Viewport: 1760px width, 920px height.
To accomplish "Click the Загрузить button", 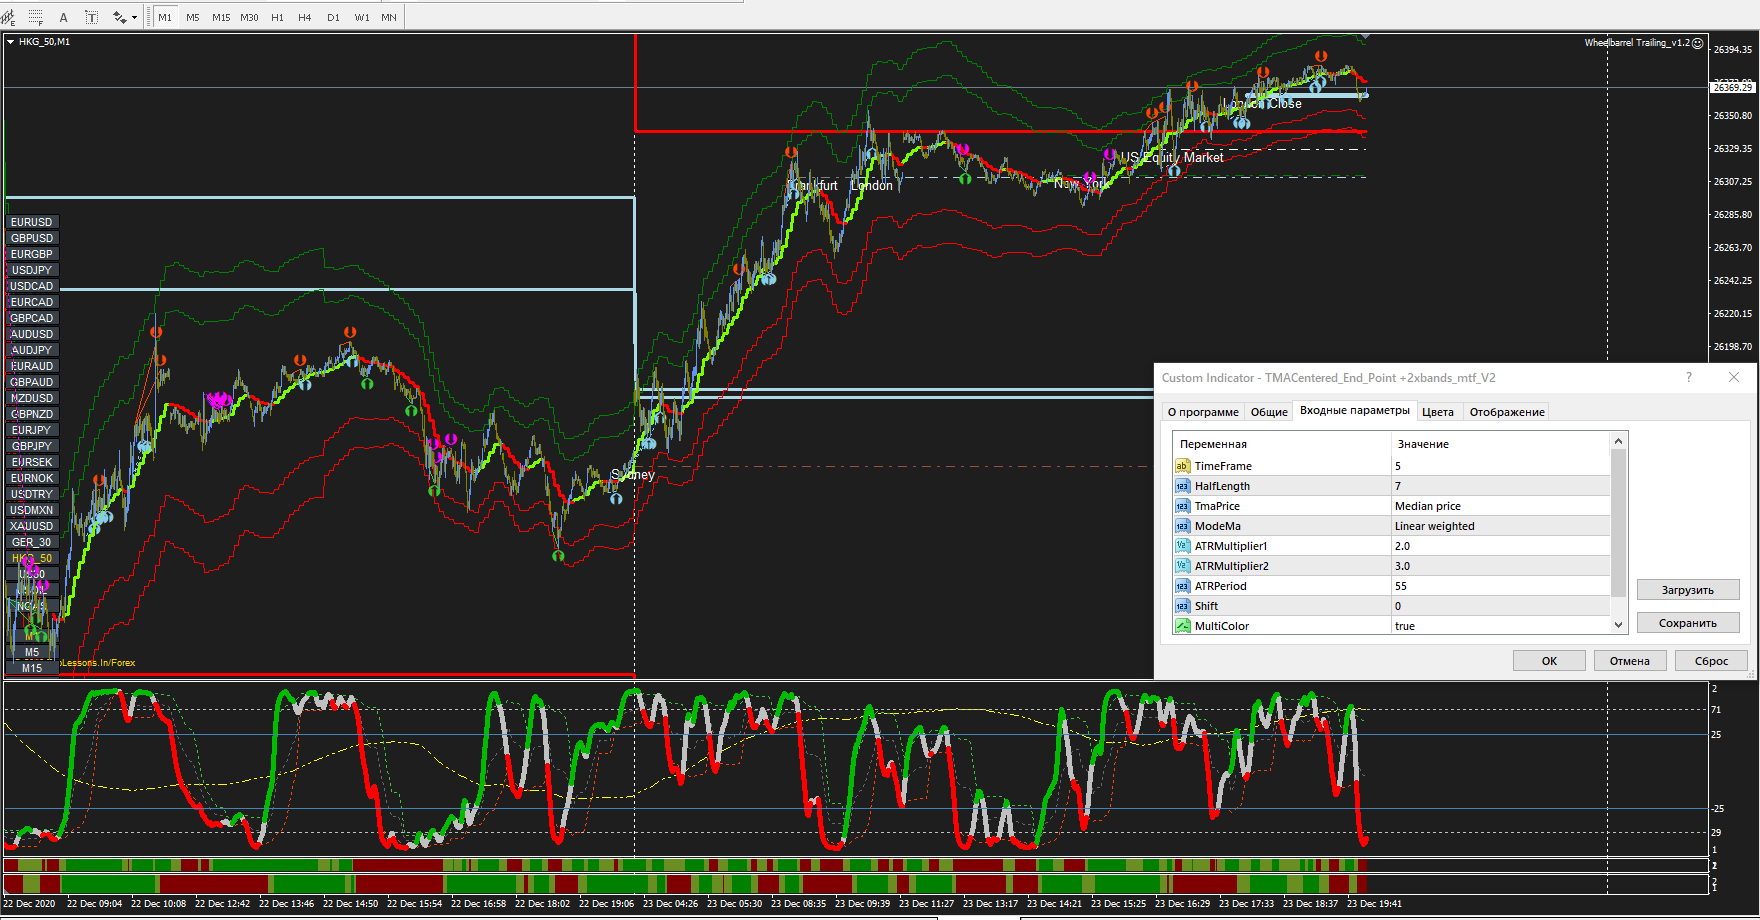I will (x=1688, y=590).
